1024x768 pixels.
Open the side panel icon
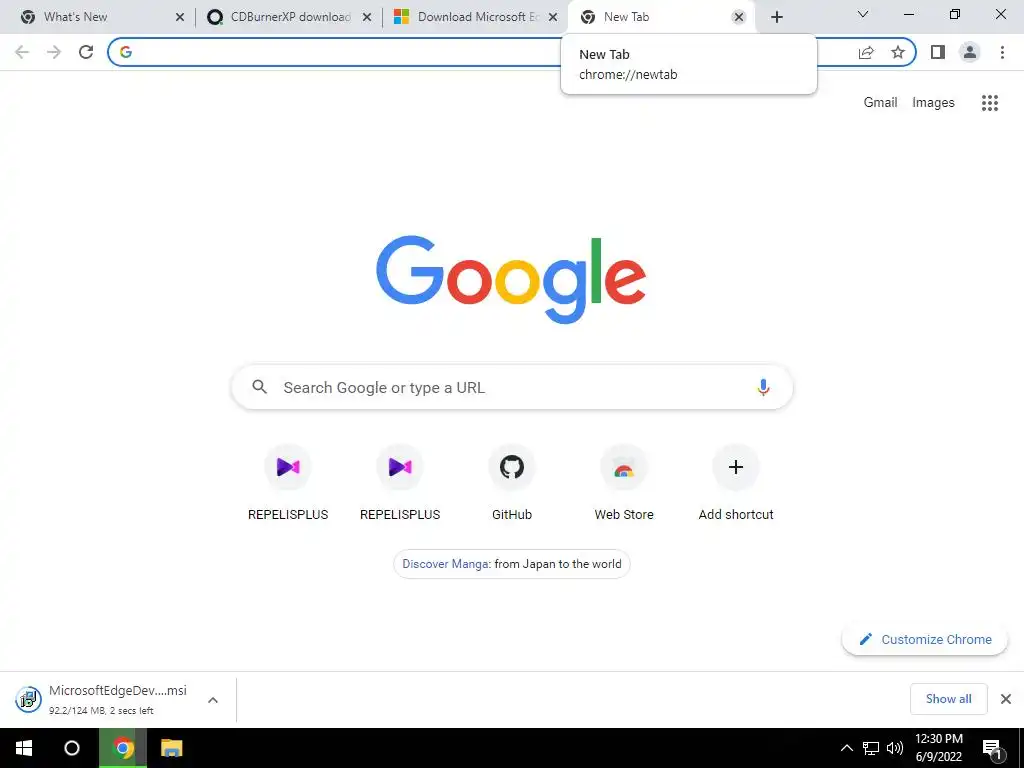[x=938, y=52]
